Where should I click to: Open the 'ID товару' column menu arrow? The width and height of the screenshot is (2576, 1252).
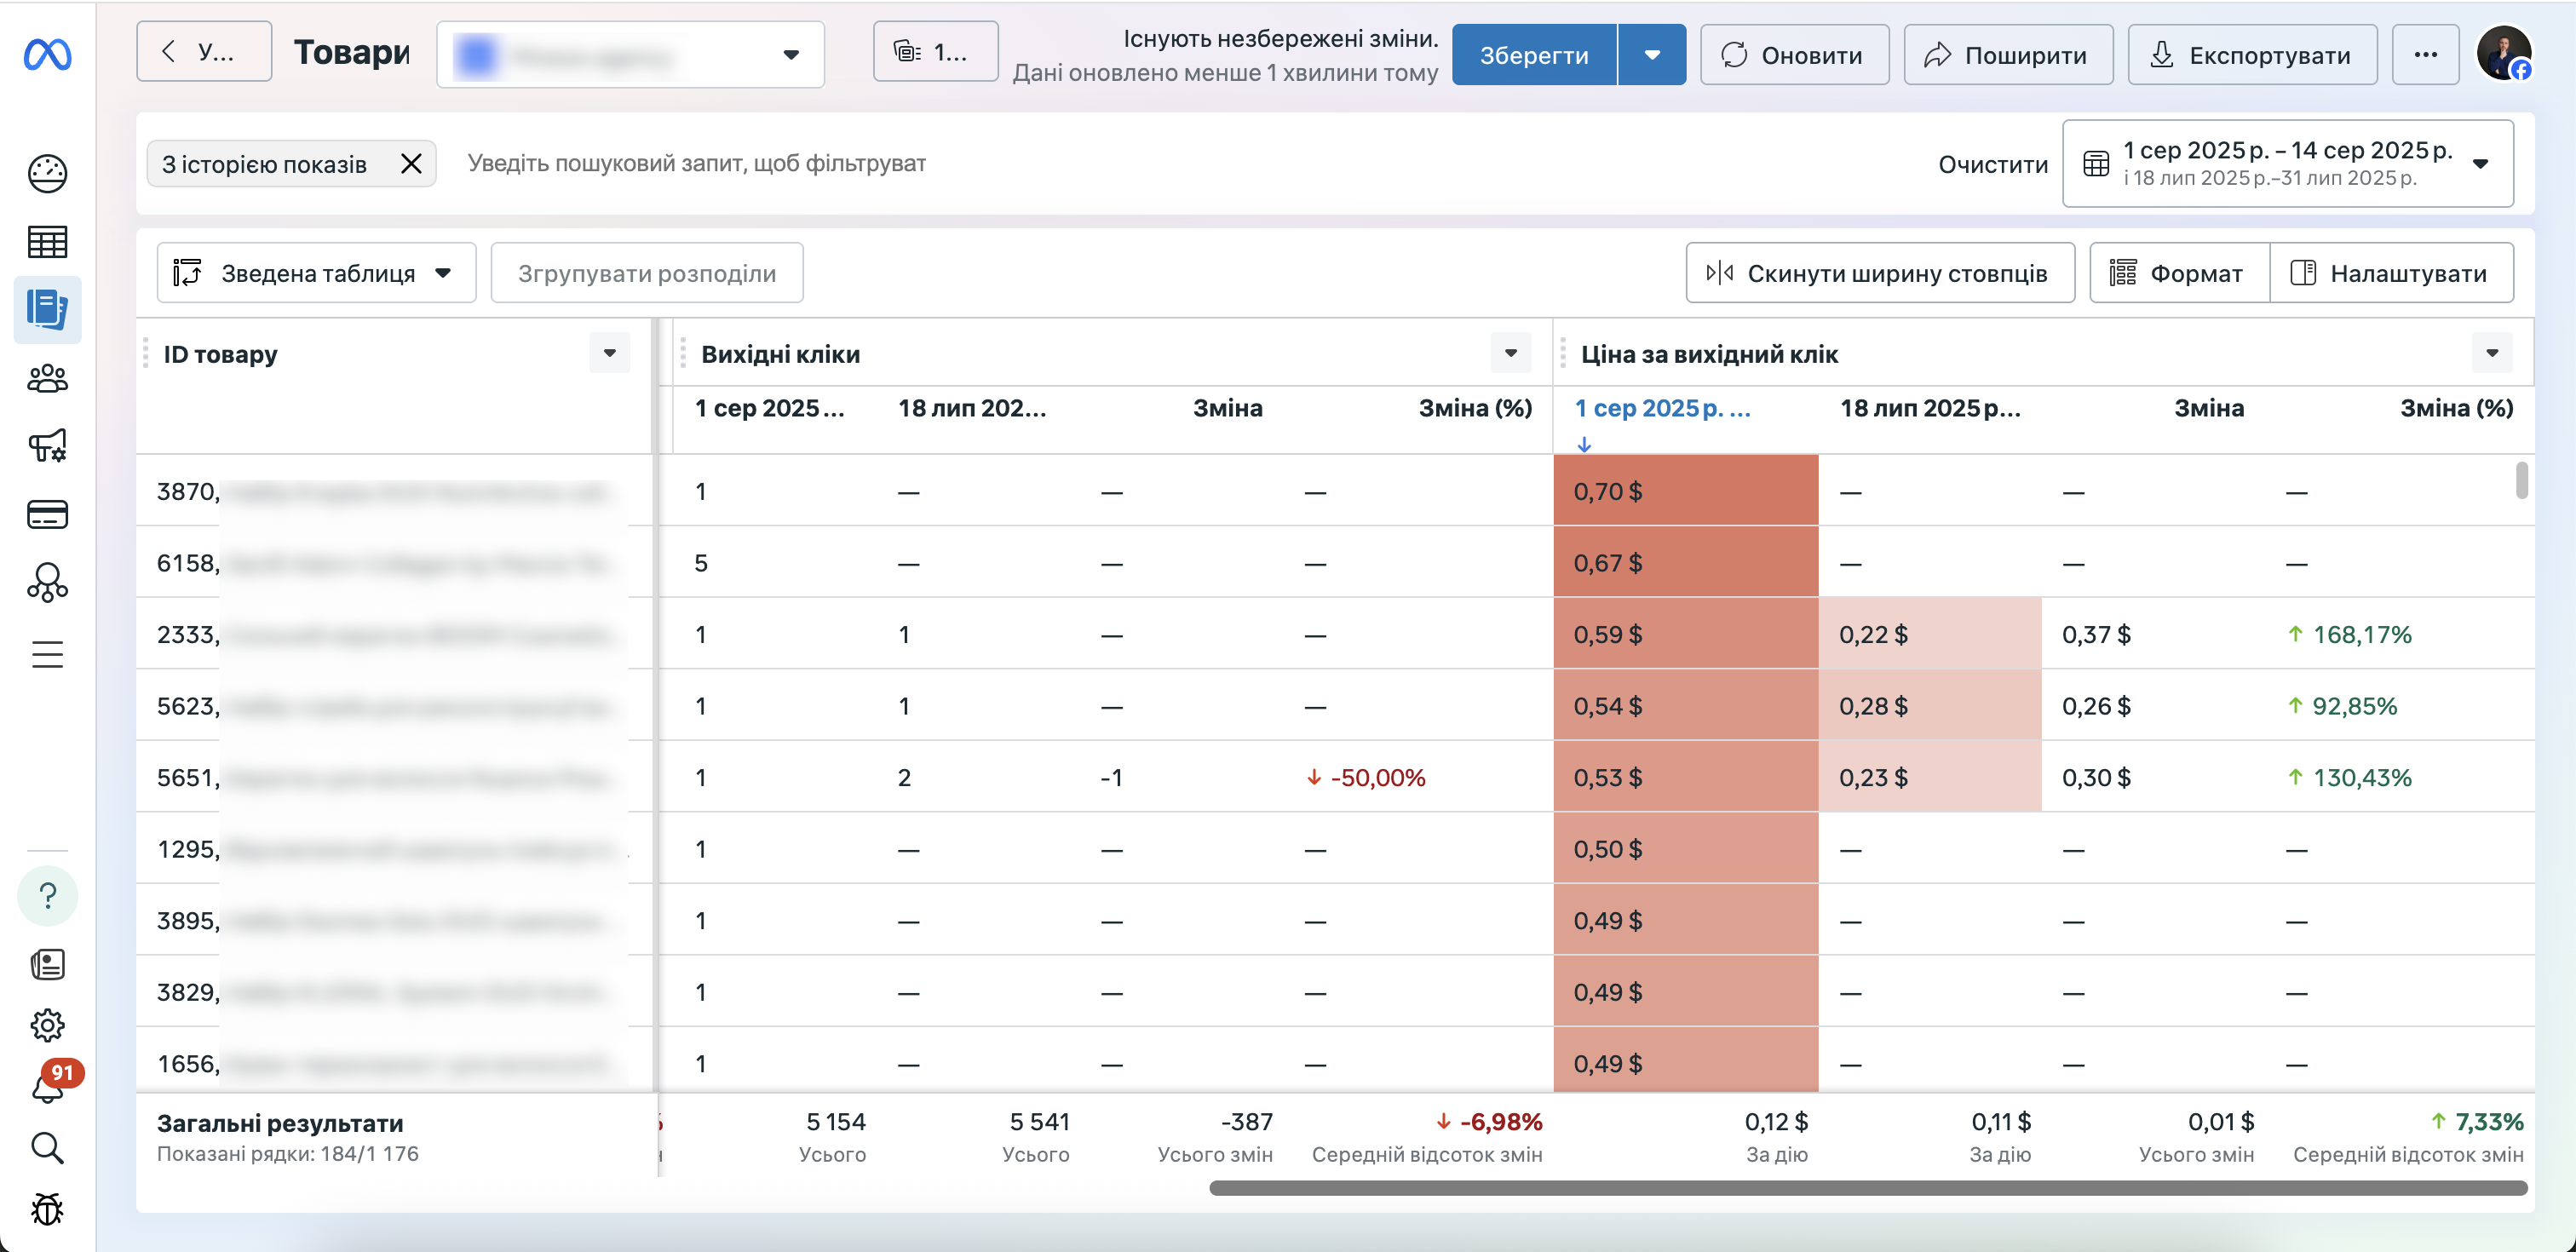(609, 353)
